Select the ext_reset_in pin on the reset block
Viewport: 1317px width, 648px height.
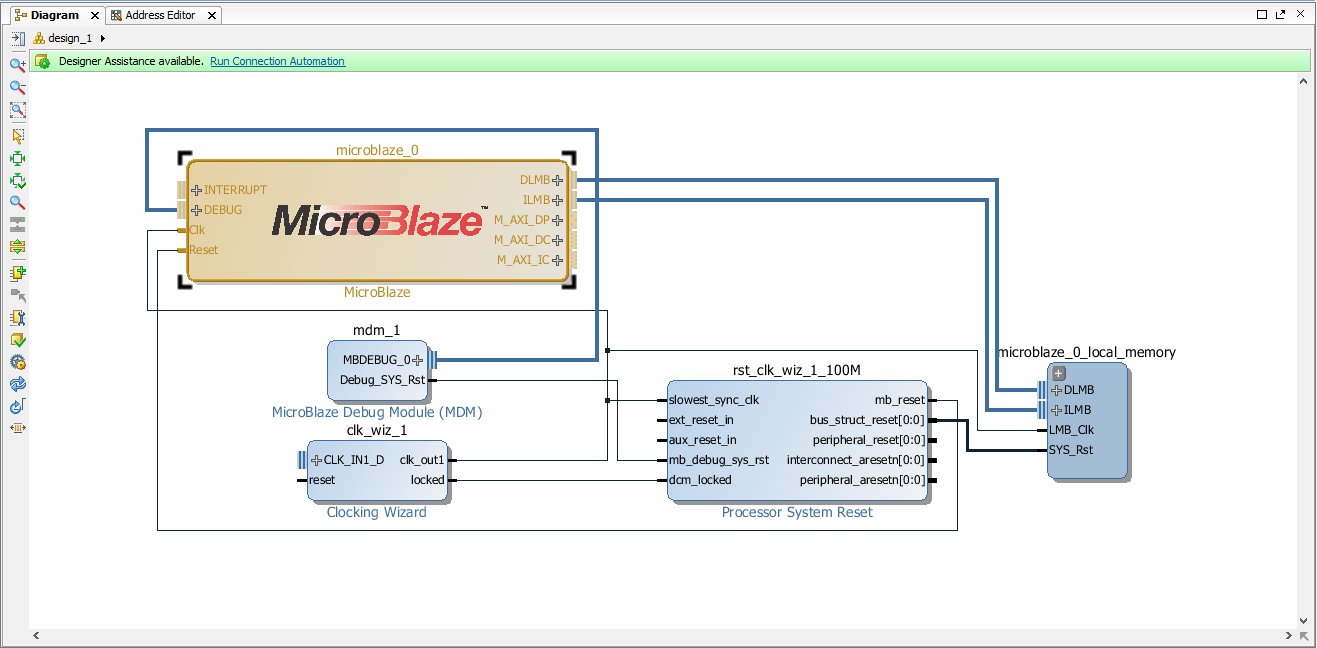(701, 420)
